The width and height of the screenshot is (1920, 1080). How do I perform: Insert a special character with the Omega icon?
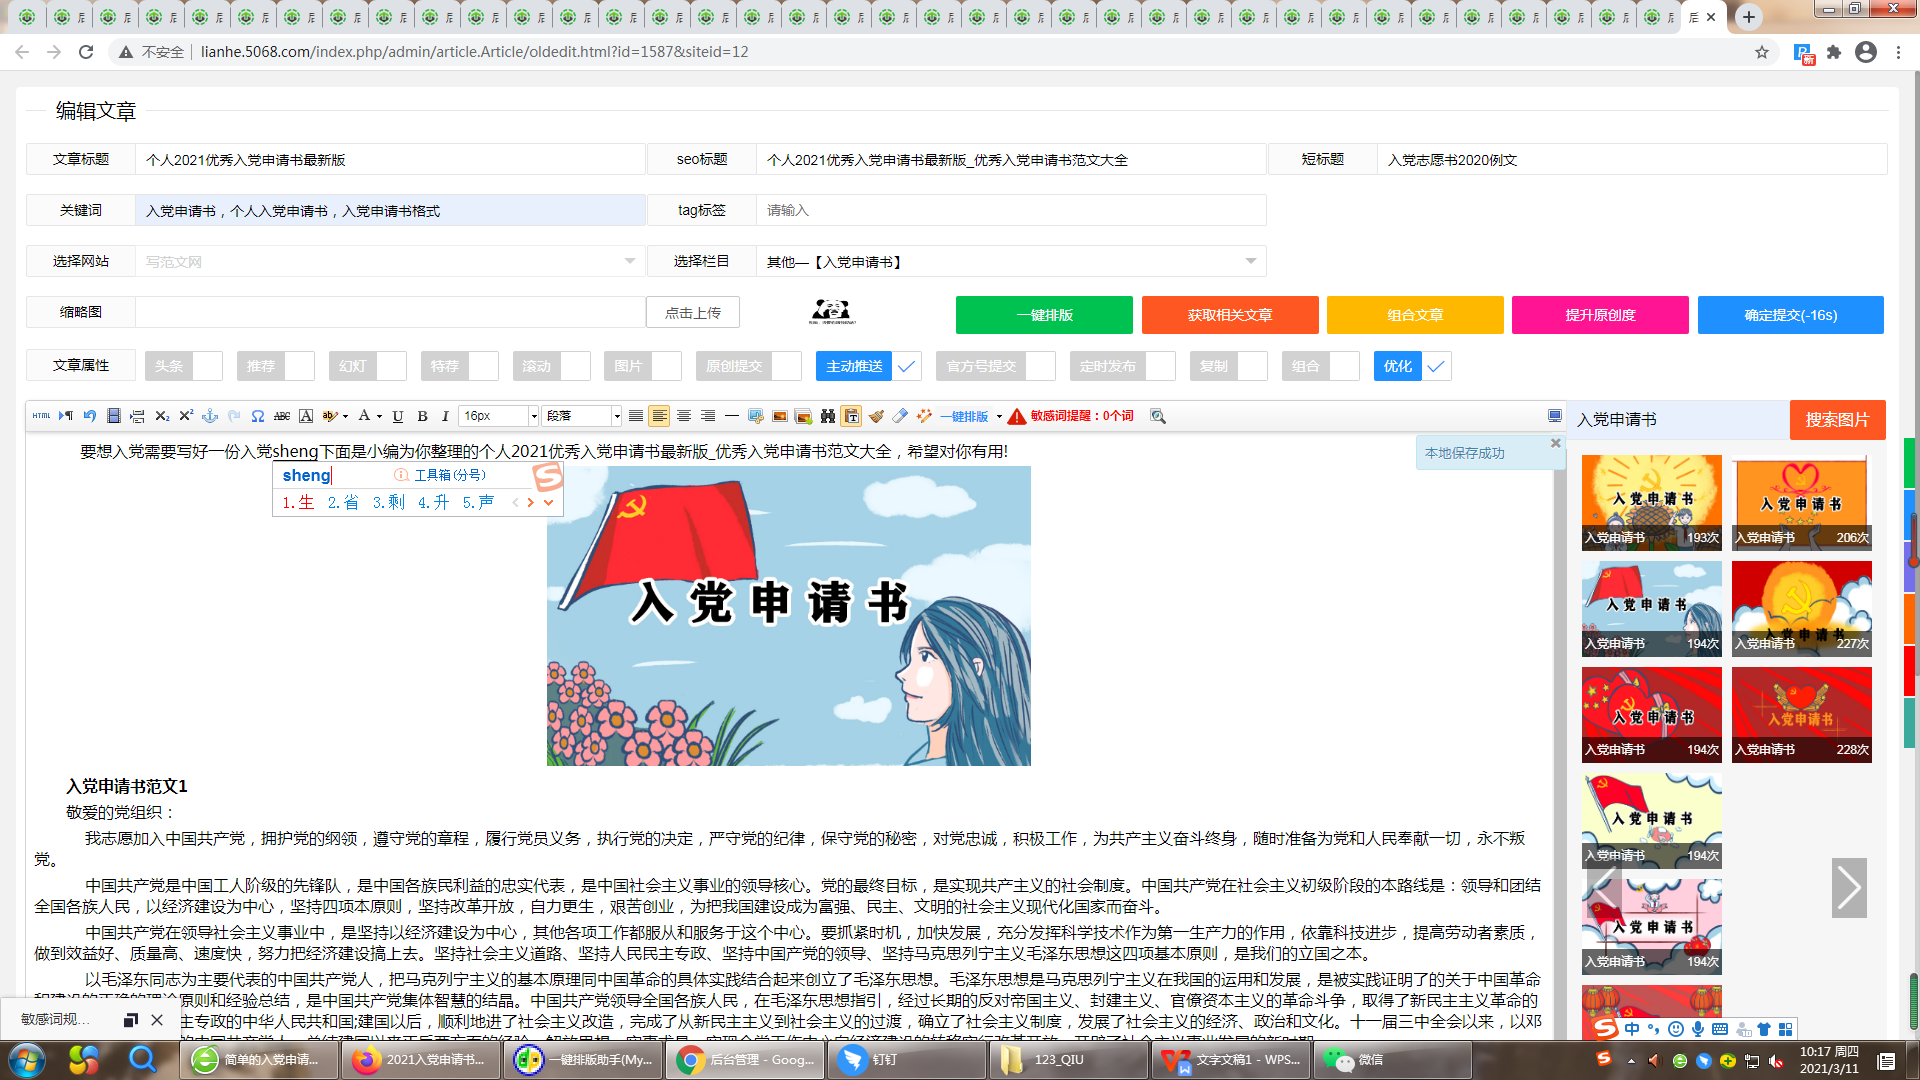(x=257, y=415)
